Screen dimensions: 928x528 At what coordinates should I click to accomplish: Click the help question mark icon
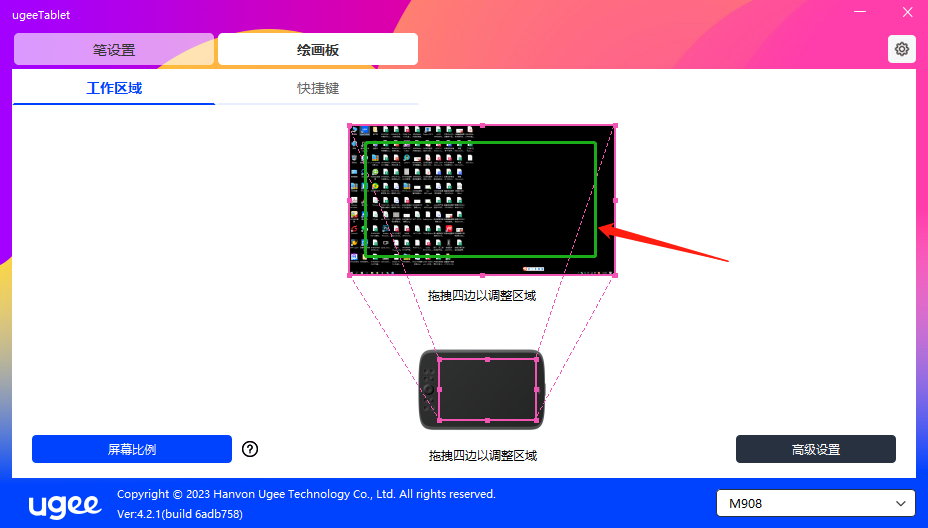[x=250, y=449]
